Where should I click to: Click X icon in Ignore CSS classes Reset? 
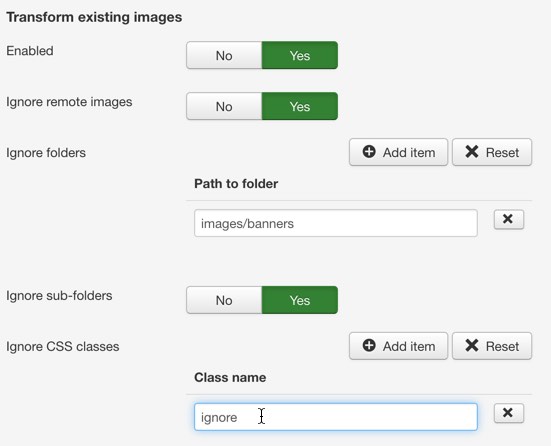(472, 345)
